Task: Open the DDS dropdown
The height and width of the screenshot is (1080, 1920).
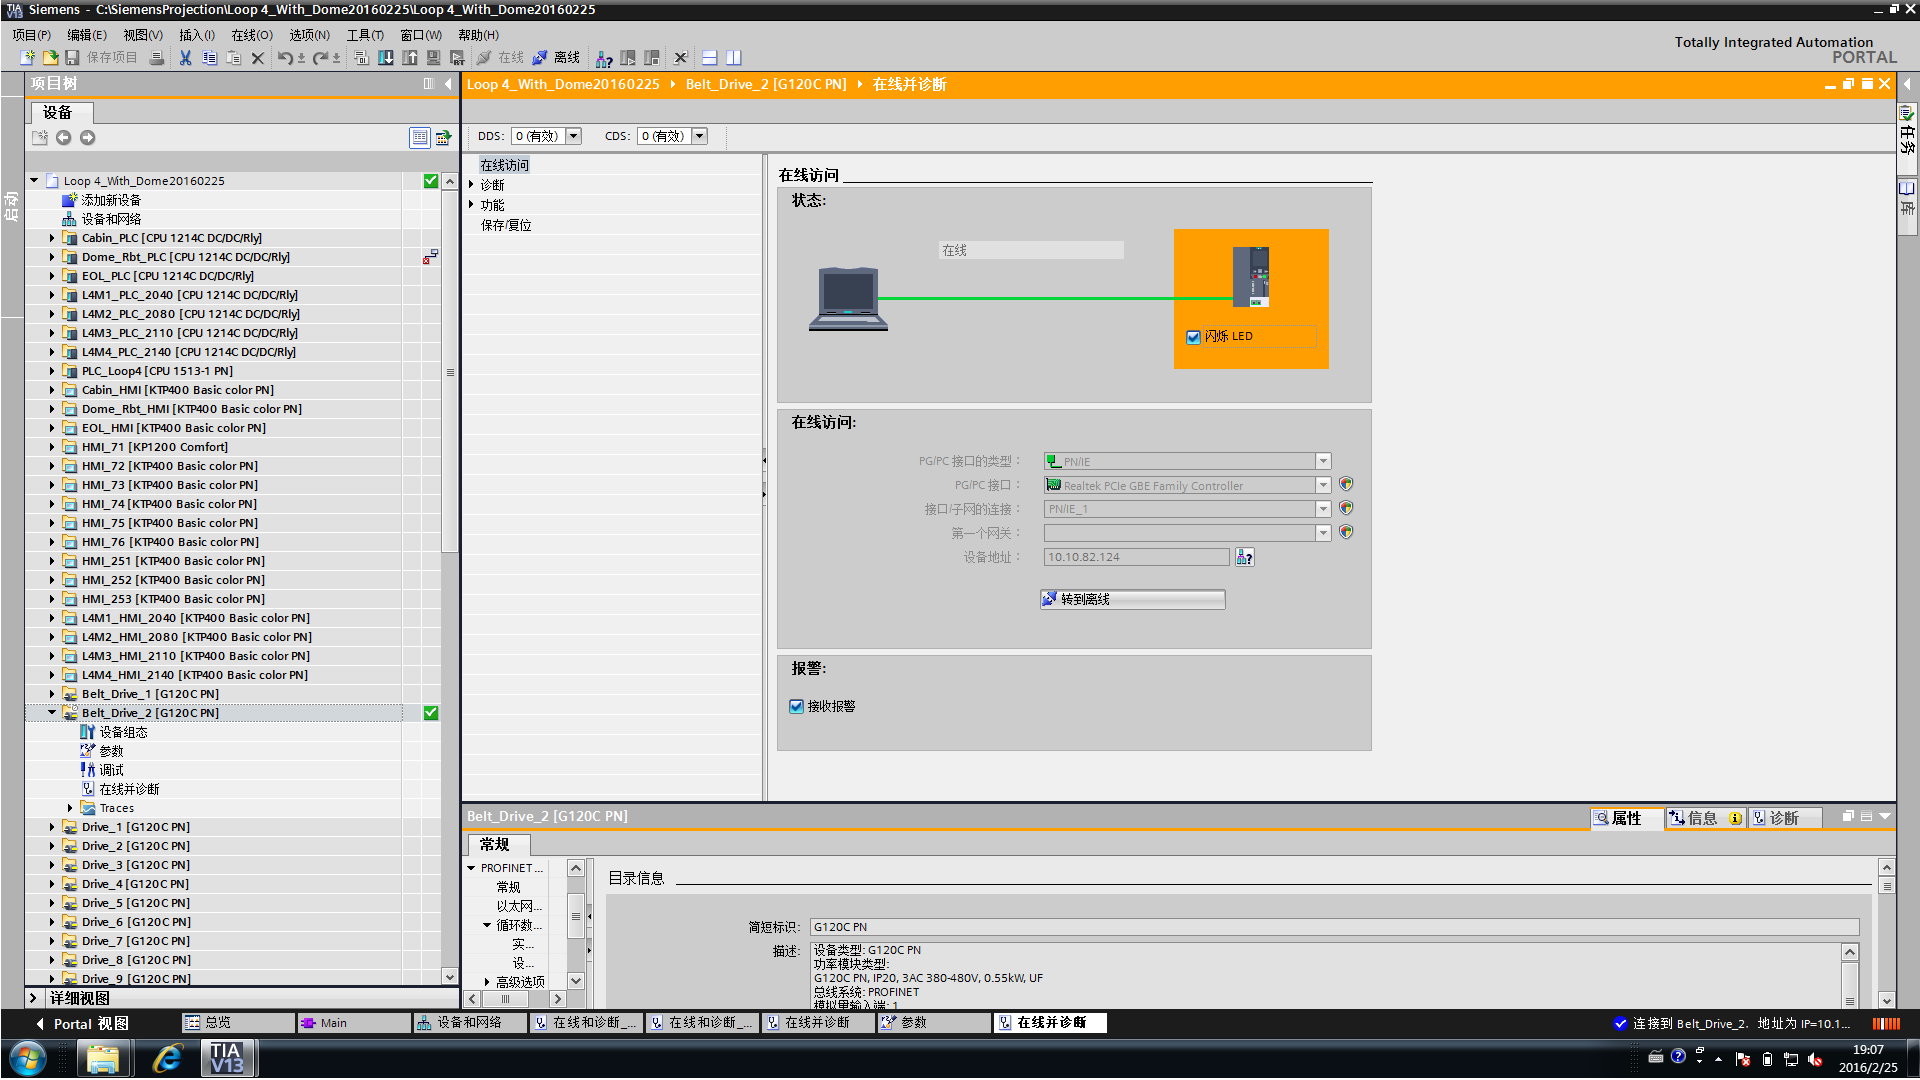Action: coord(574,136)
